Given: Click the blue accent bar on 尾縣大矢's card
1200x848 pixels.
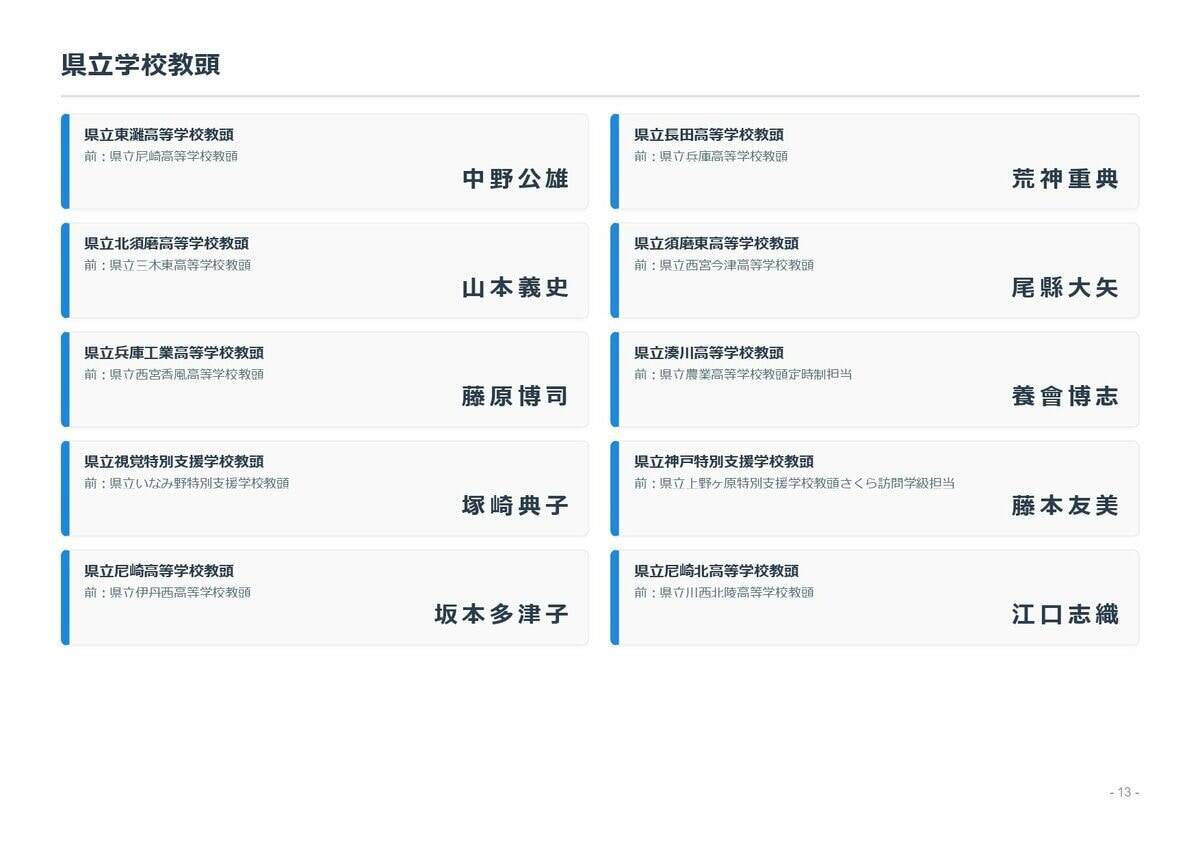Looking at the screenshot, I should click(x=616, y=269).
